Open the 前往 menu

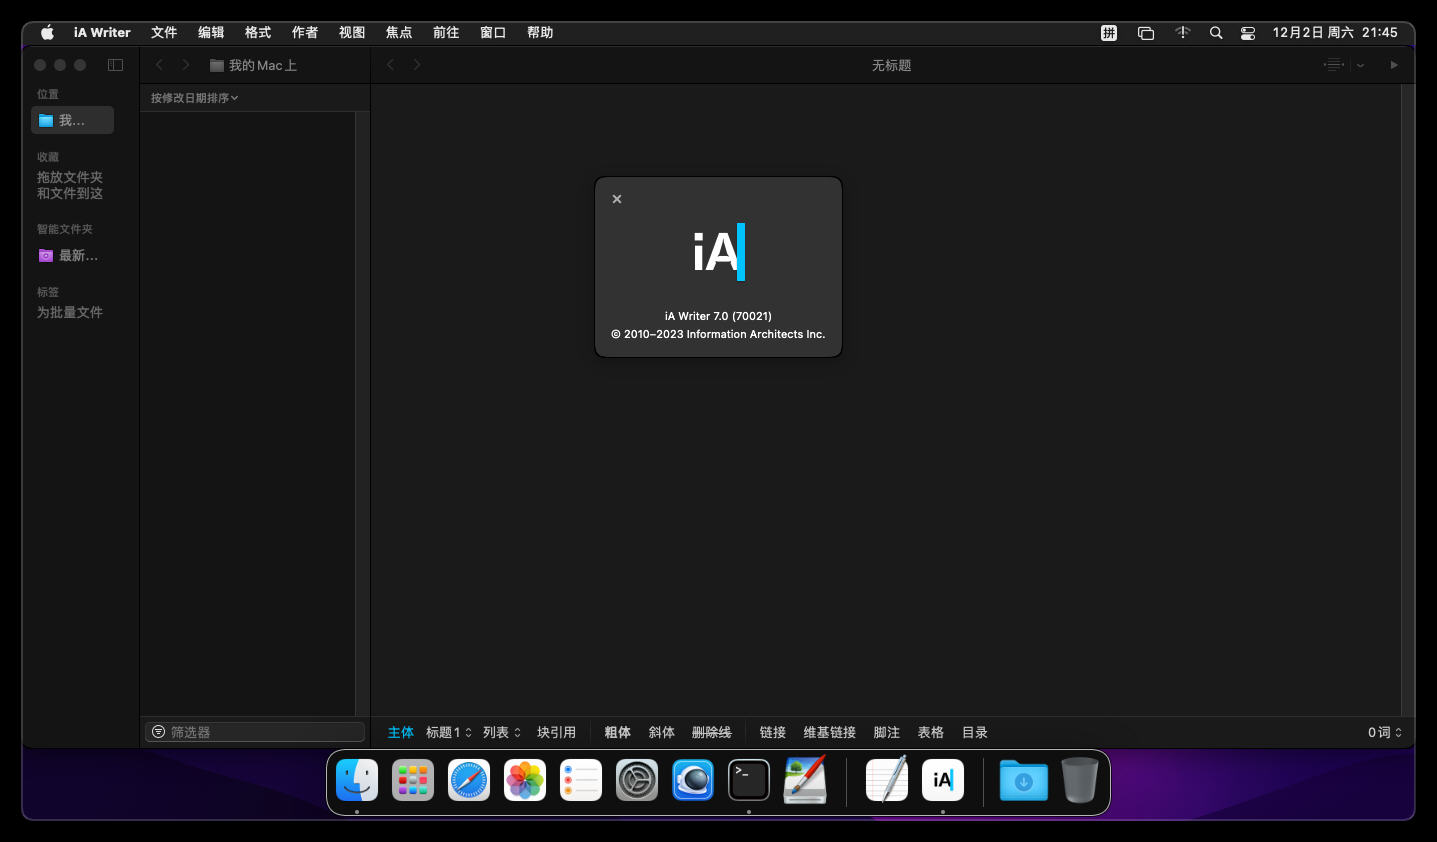tap(446, 32)
